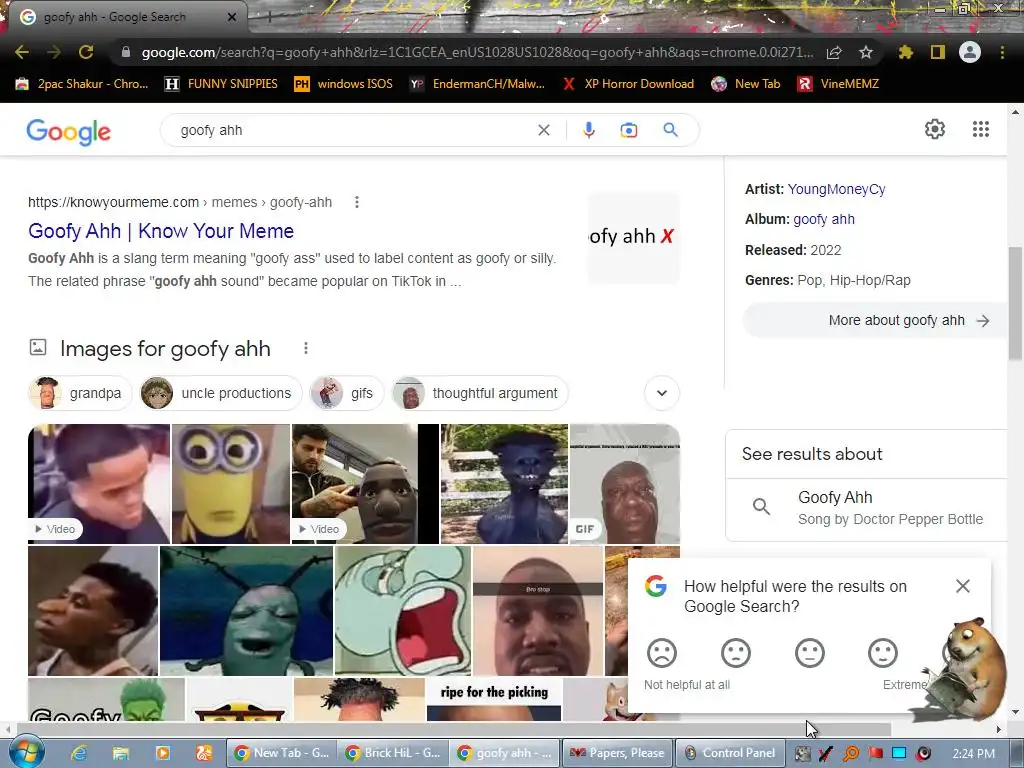The height and width of the screenshot is (768, 1024).
Task: Click inside the goofy ahh search field
Action: (x=353, y=130)
